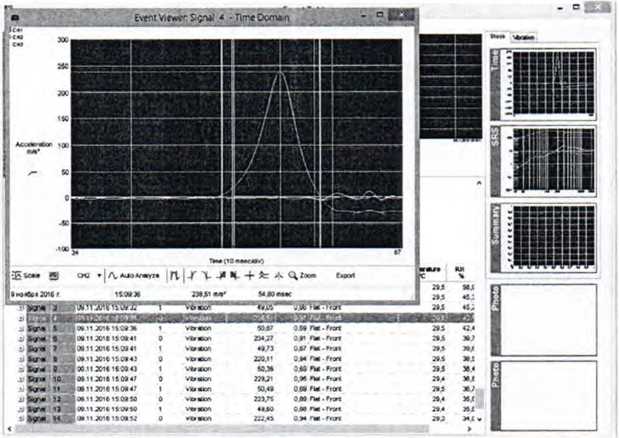Select the crosshair cursor tool
Screen dimensions: 619x438
249,275
